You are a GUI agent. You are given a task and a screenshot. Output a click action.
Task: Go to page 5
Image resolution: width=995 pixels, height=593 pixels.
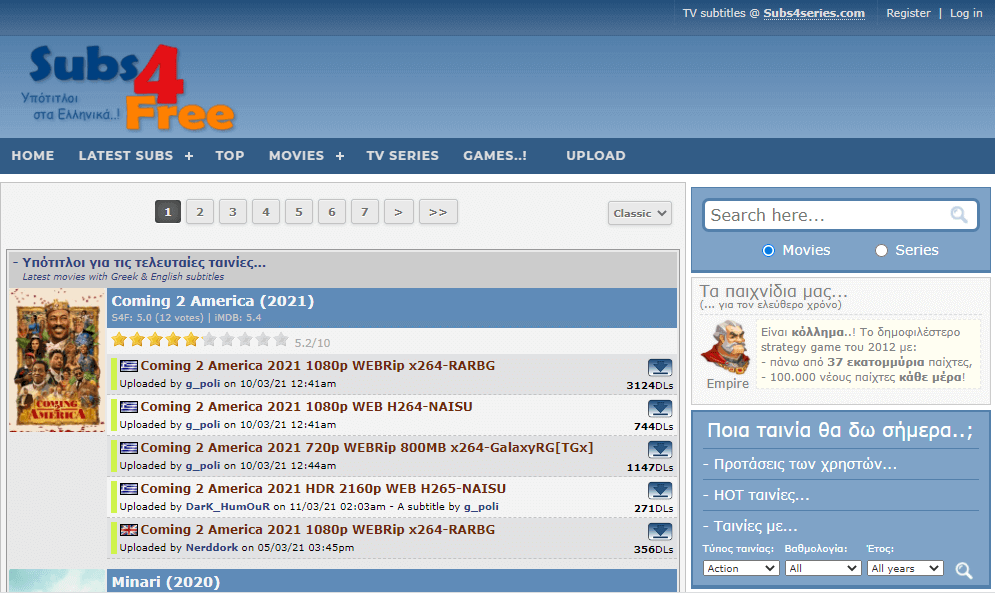click(x=299, y=212)
